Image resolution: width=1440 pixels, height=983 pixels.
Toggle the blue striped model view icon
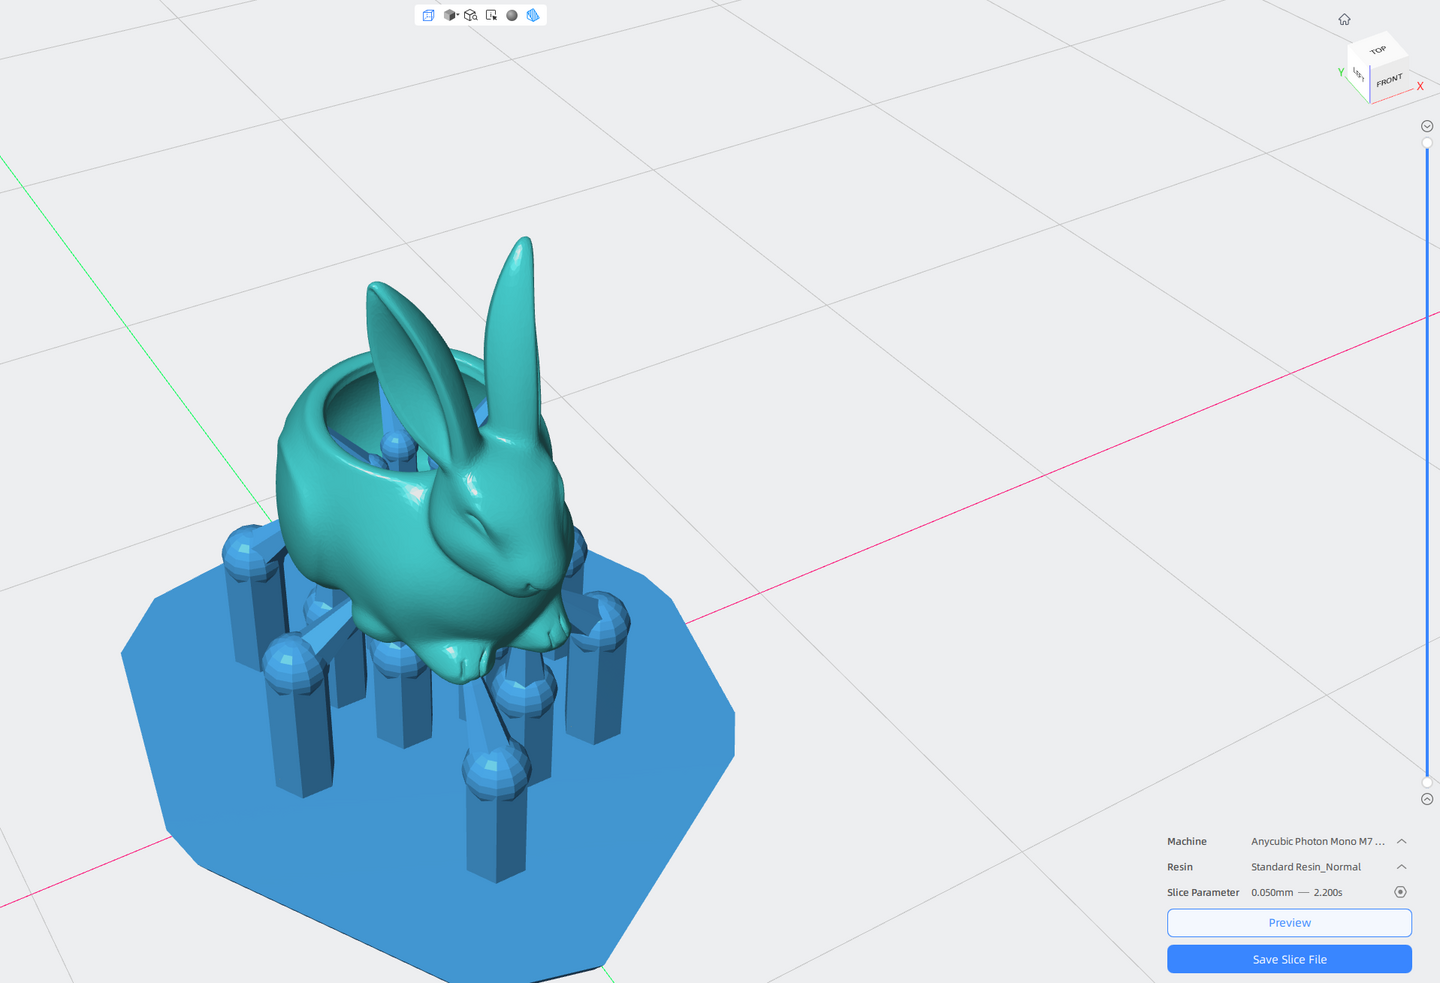533,15
